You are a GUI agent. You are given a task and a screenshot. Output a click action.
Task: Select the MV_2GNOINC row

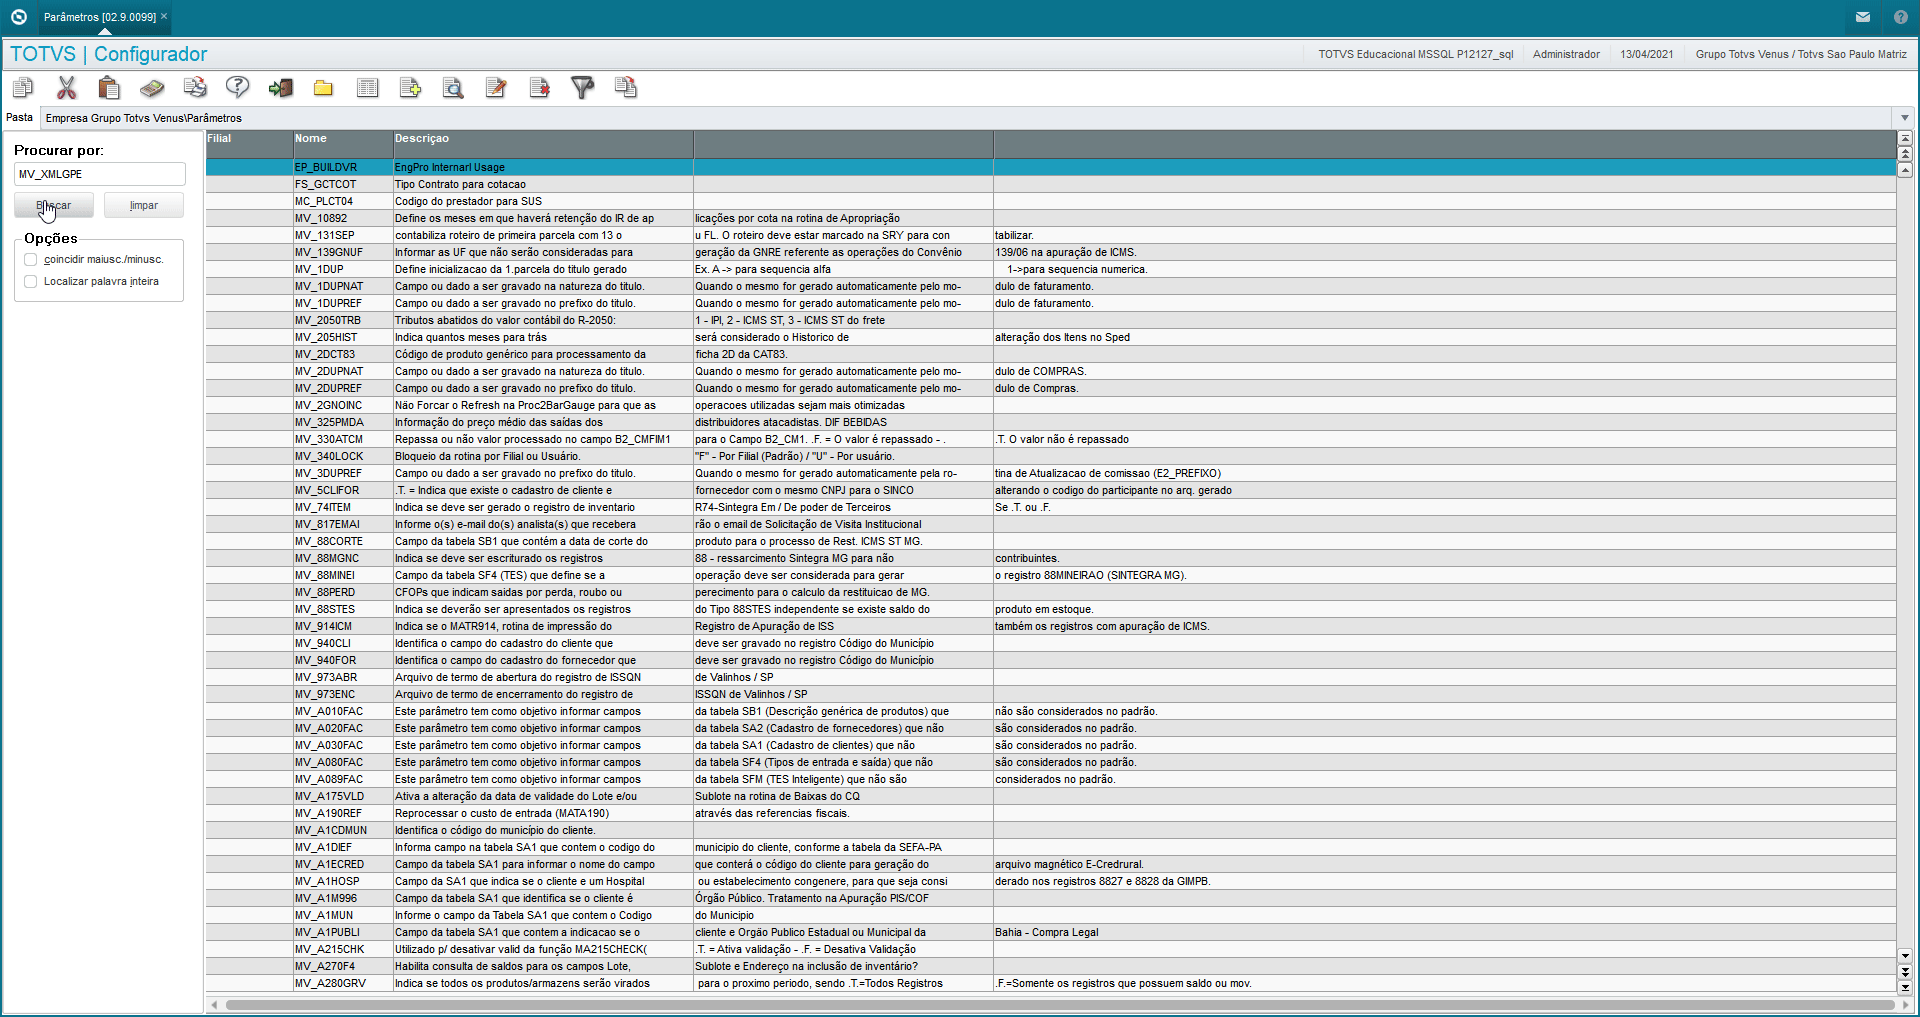coord(1051,406)
